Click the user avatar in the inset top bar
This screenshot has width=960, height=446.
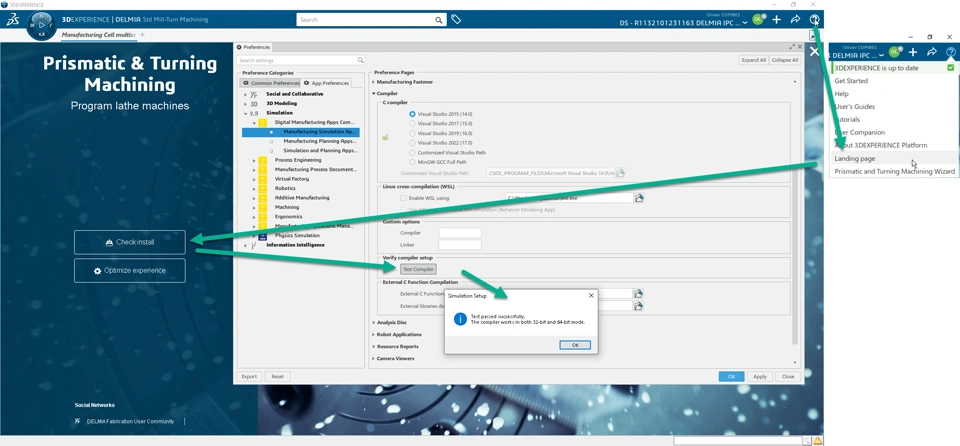(894, 51)
